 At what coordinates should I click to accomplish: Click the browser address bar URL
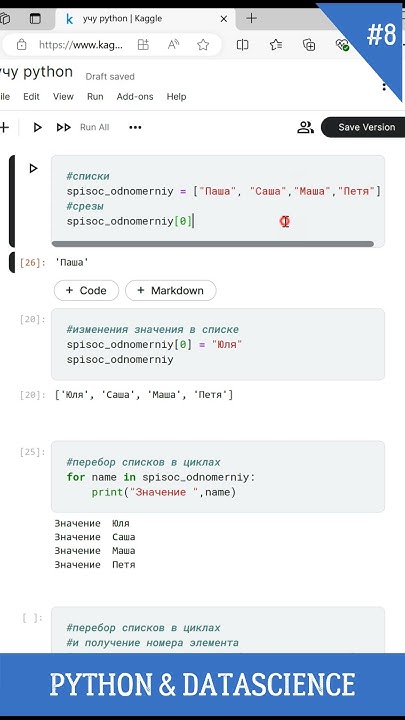click(x=81, y=45)
